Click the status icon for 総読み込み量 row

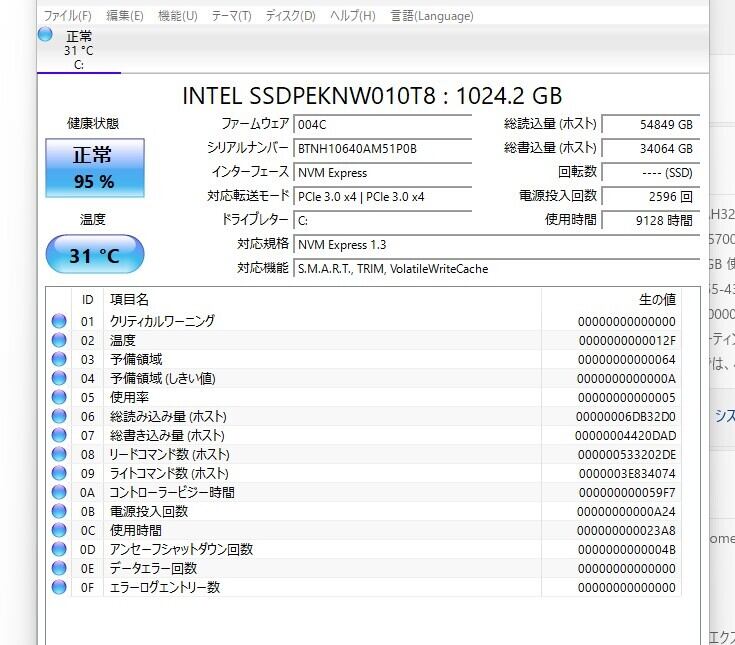[59, 416]
